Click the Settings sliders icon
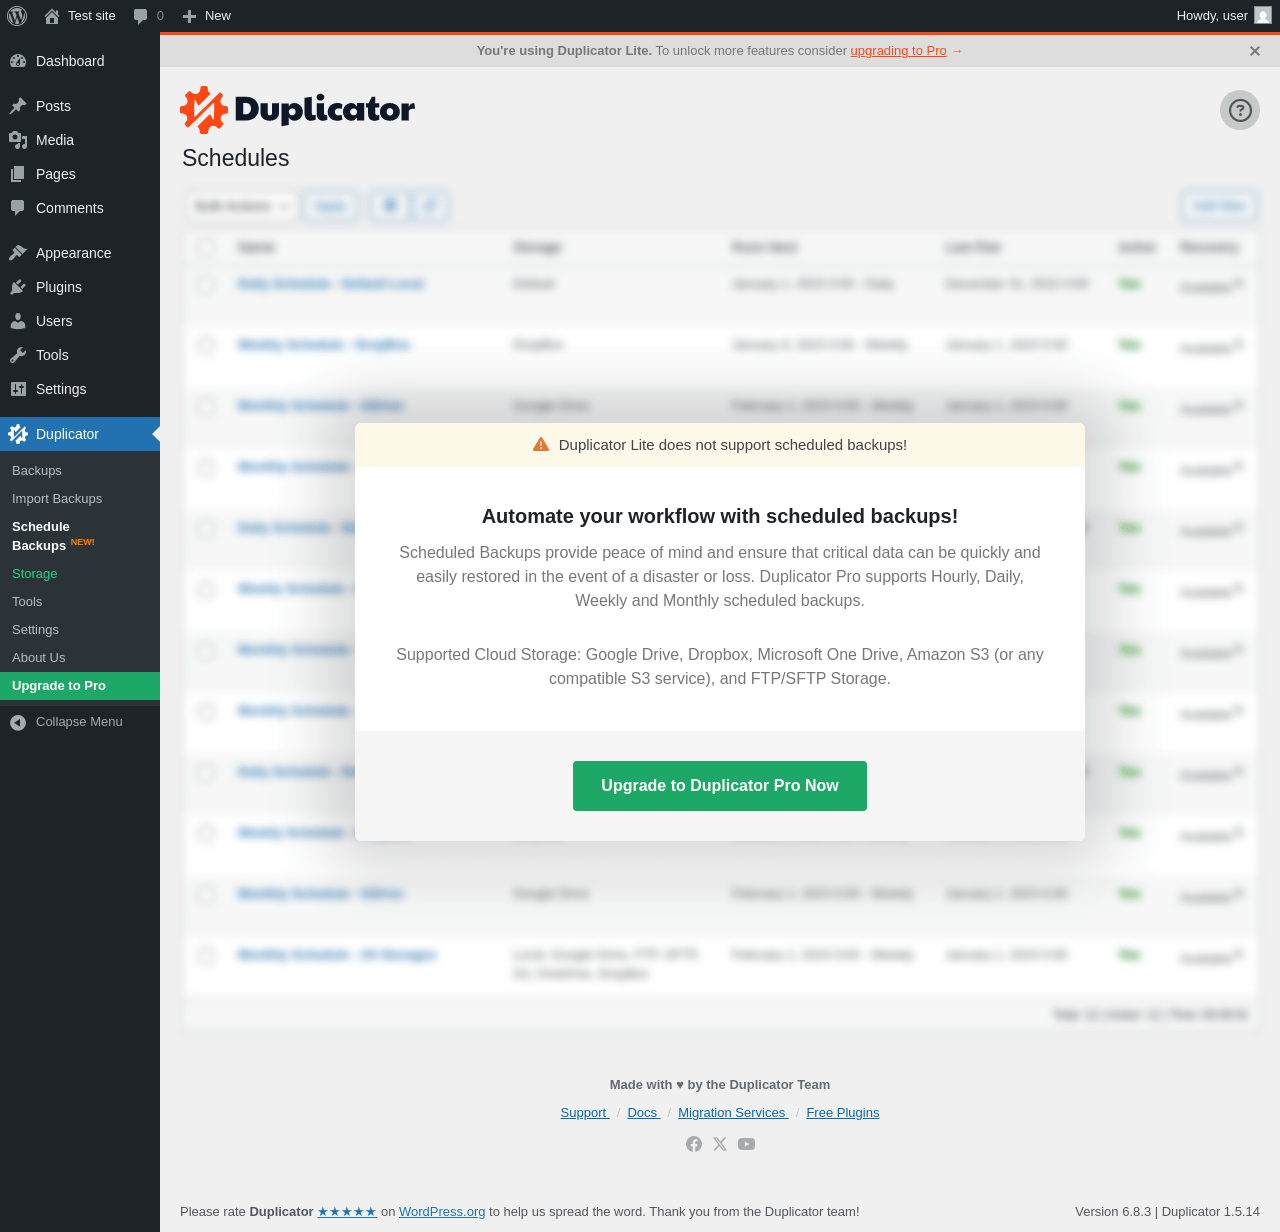The height and width of the screenshot is (1232, 1280). [18, 389]
